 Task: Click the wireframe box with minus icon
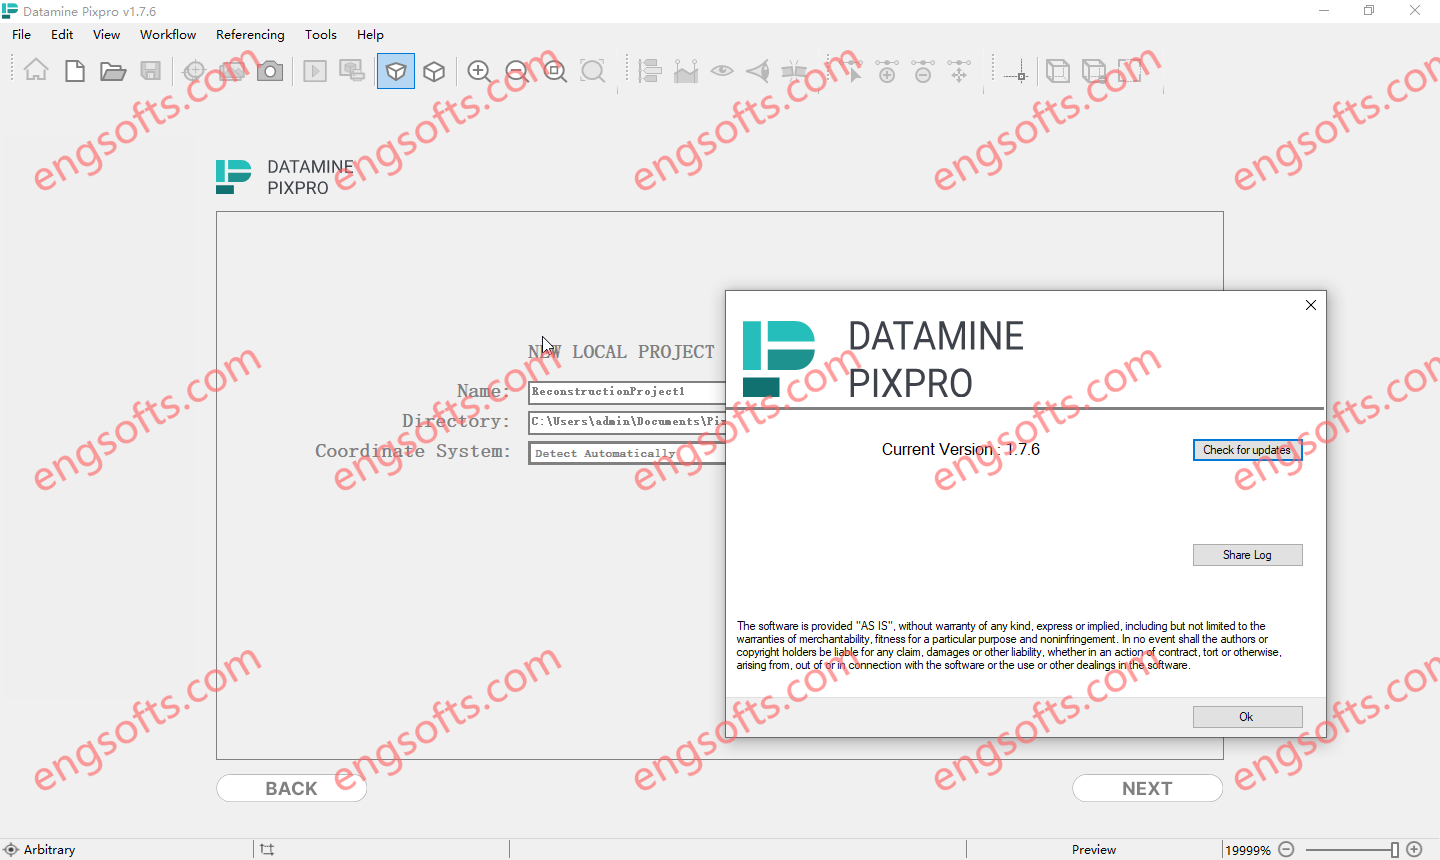pyautogui.click(x=1094, y=71)
